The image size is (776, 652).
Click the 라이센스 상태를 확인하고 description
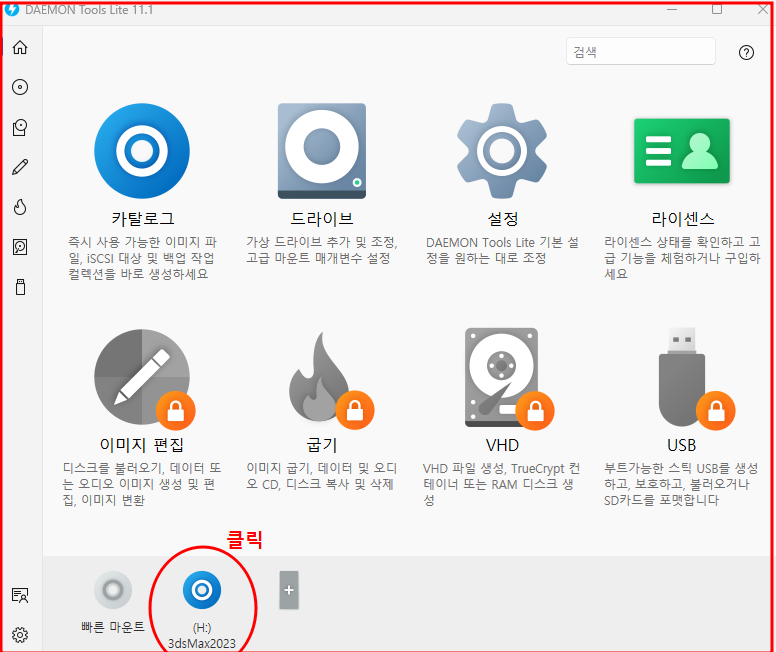pyautogui.click(x=682, y=258)
